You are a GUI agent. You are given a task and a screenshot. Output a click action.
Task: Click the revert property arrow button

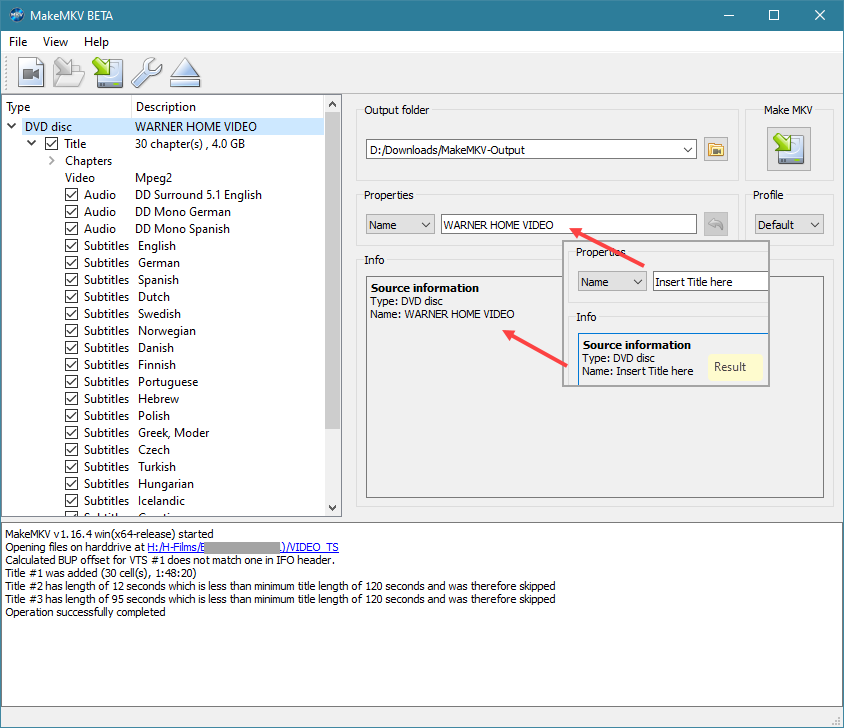[x=715, y=225]
